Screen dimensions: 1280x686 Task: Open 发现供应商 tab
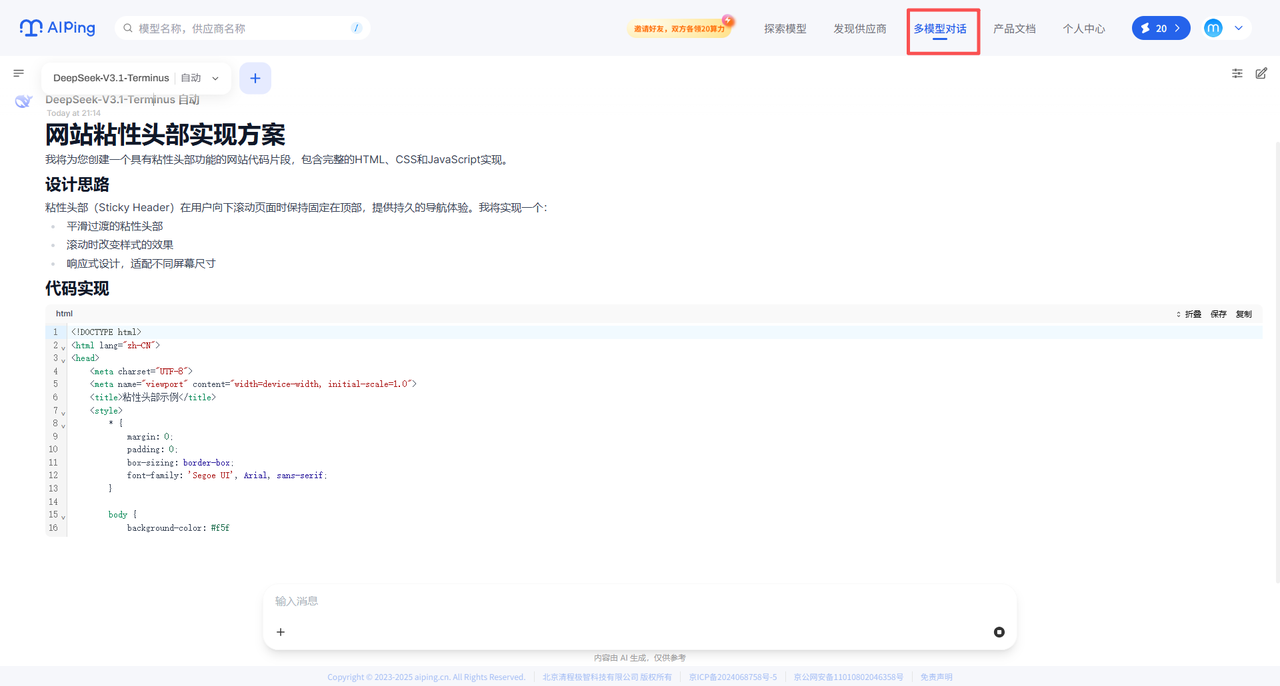[x=860, y=29]
